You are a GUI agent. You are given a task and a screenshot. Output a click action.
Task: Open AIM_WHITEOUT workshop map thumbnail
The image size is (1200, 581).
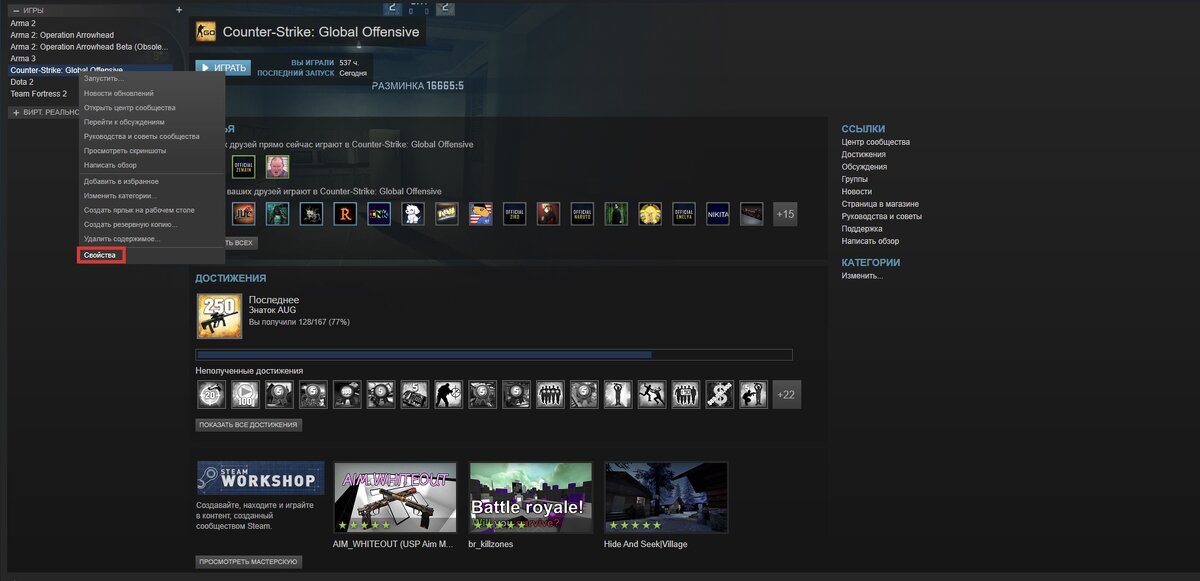pyautogui.click(x=395, y=497)
